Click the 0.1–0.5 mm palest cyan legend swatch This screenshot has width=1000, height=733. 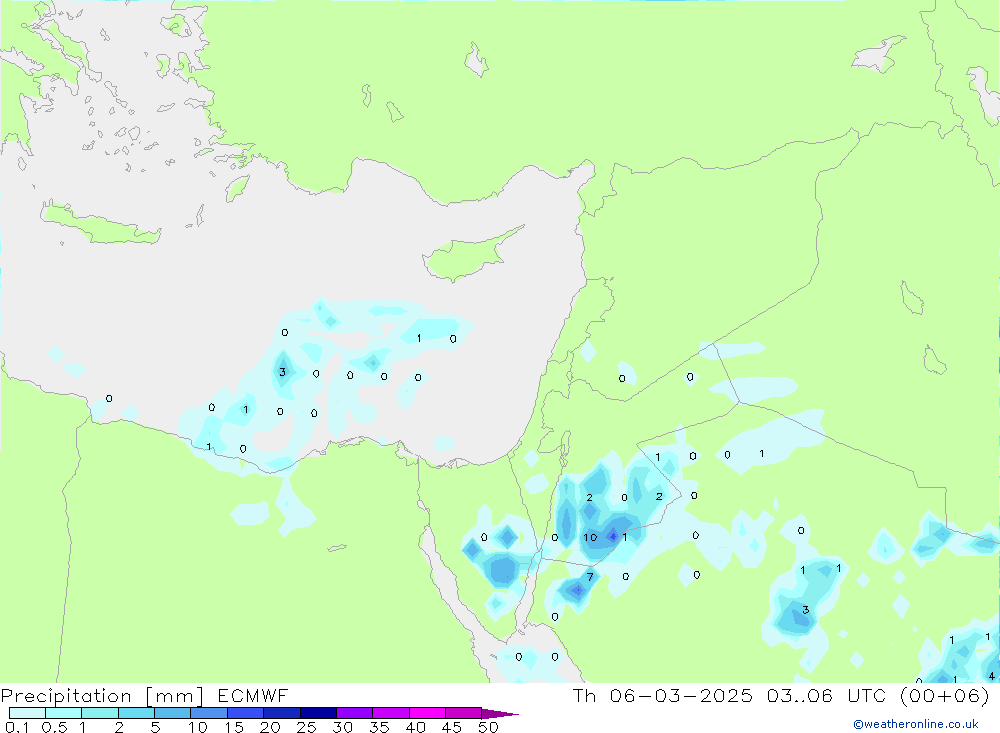pos(27,713)
